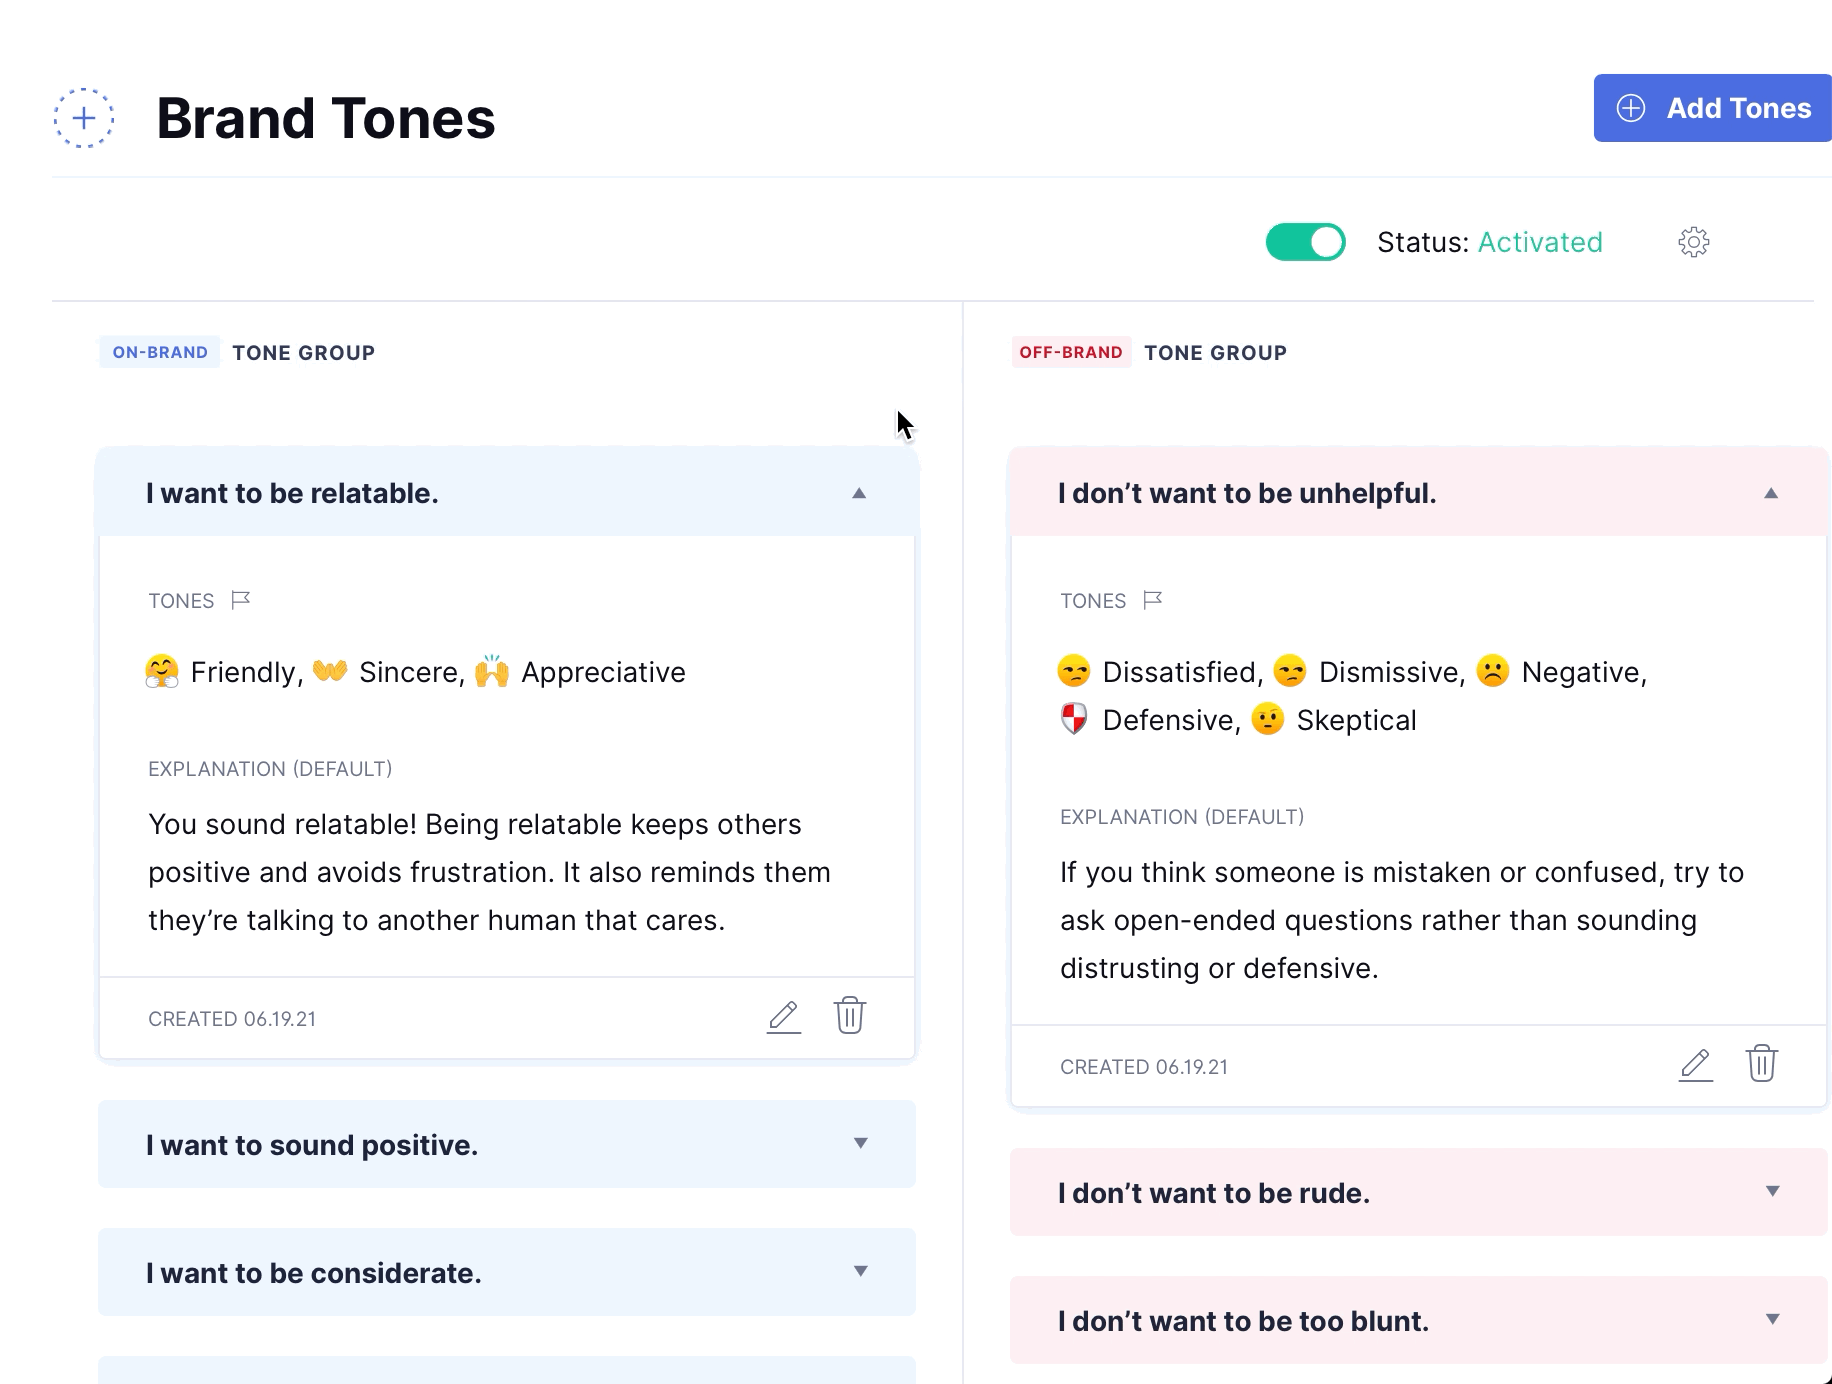Collapse the 'I want to be relatable' group

[x=859, y=493]
